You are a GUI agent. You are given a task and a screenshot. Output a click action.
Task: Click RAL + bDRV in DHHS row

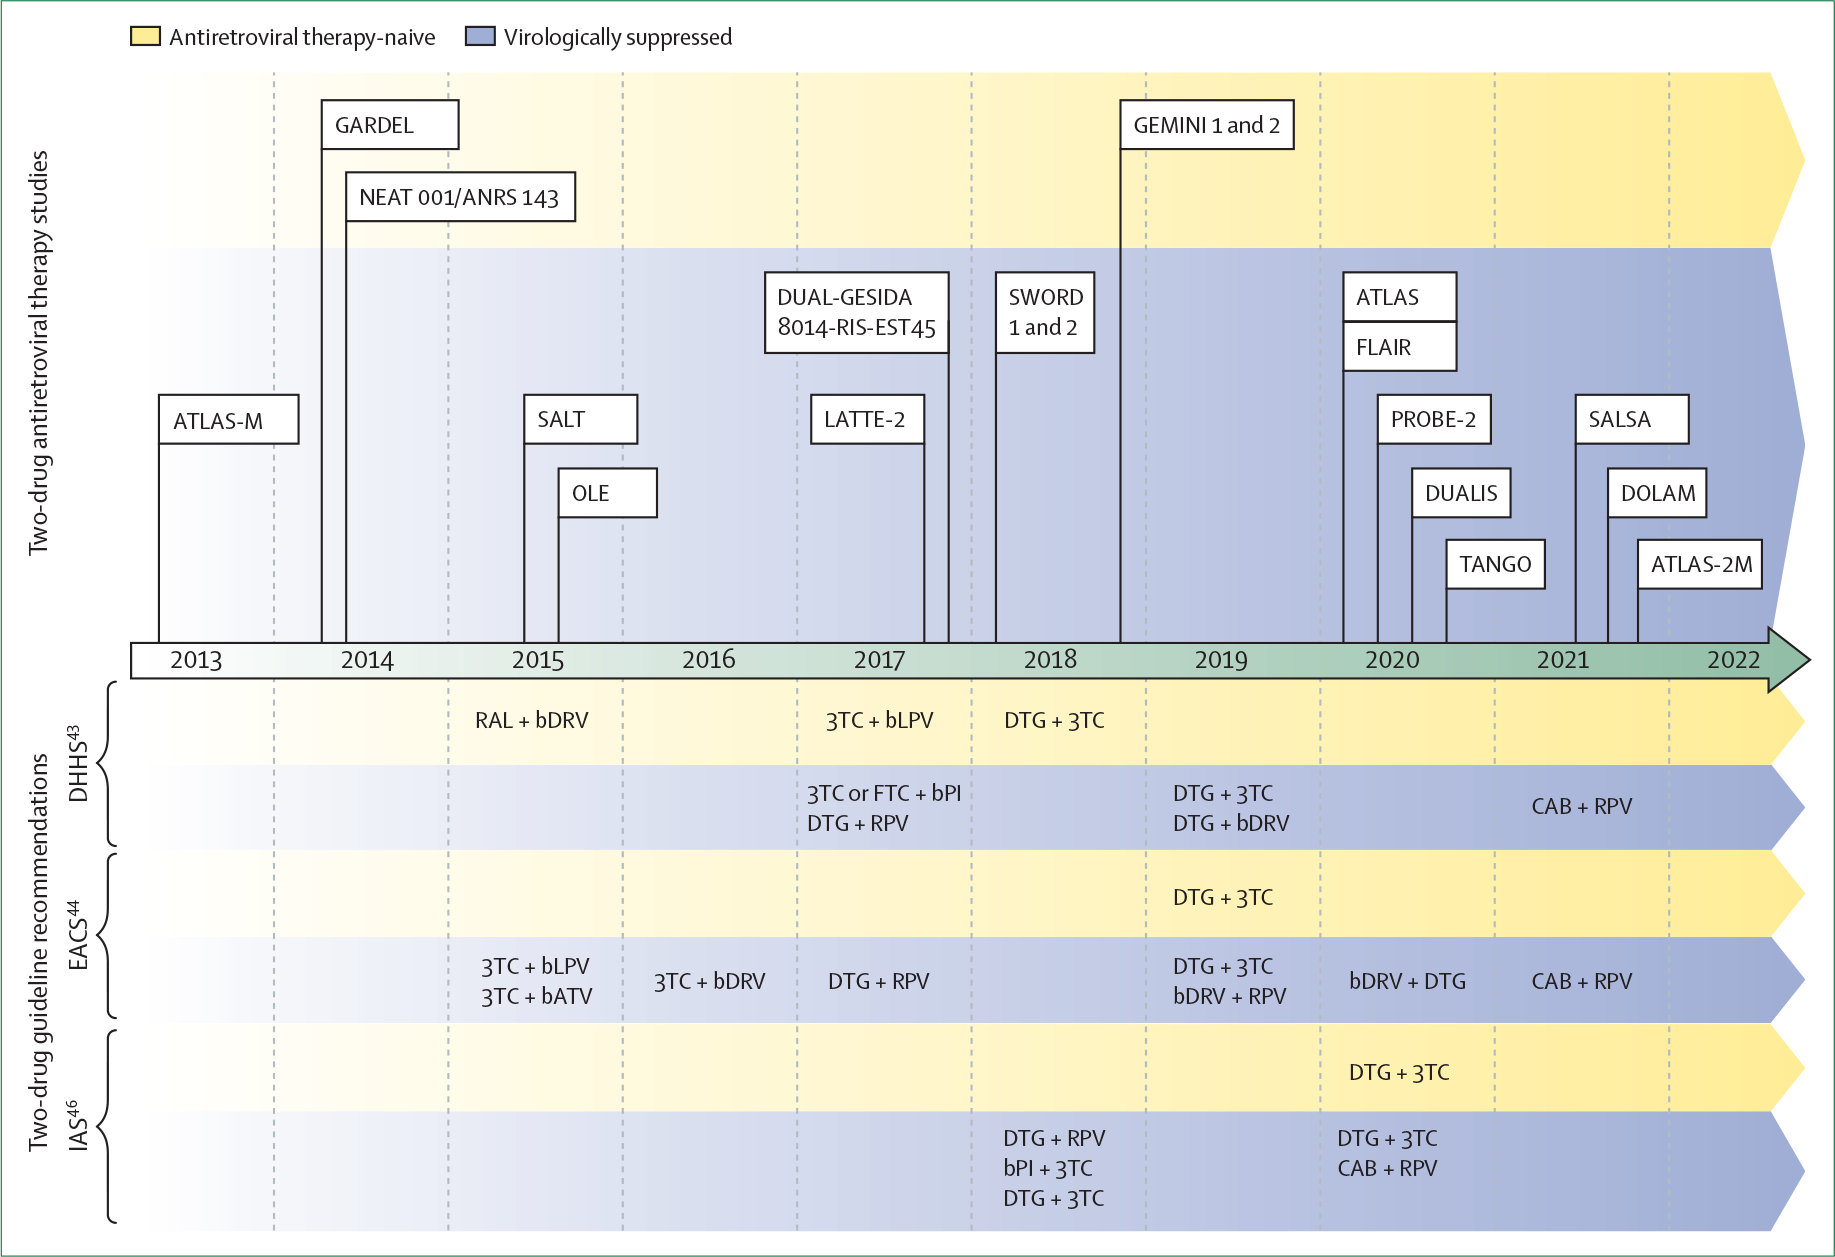tap(532, 720)
